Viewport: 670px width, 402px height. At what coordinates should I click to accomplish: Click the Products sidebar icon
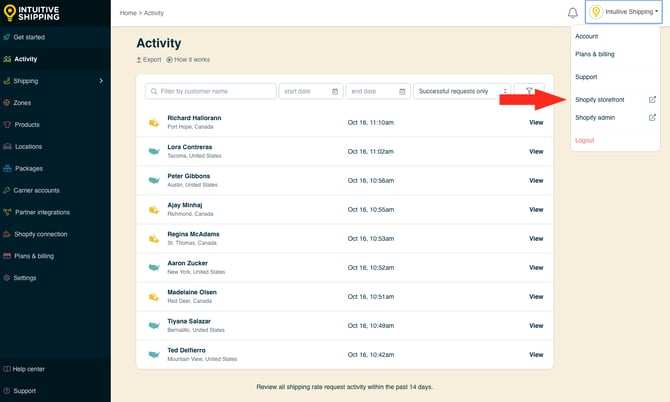[x=7, y=124]
